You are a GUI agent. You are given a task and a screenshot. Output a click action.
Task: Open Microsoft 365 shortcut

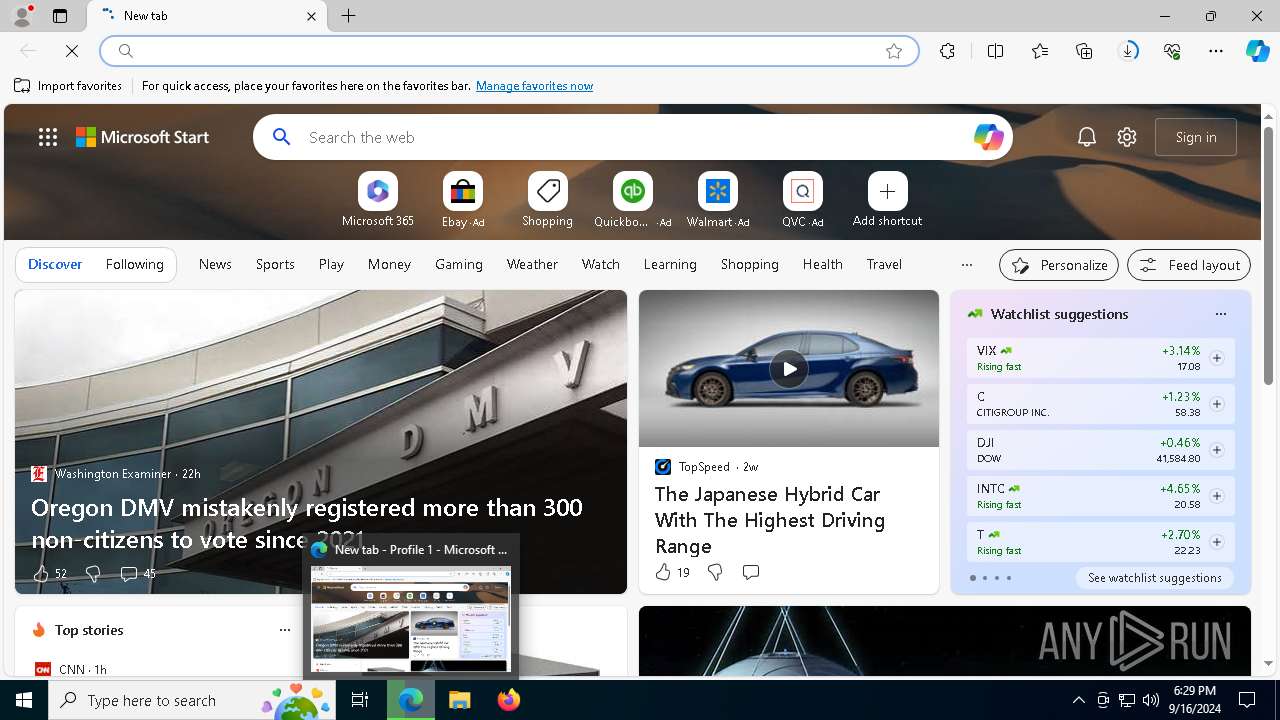pos(377,200)
